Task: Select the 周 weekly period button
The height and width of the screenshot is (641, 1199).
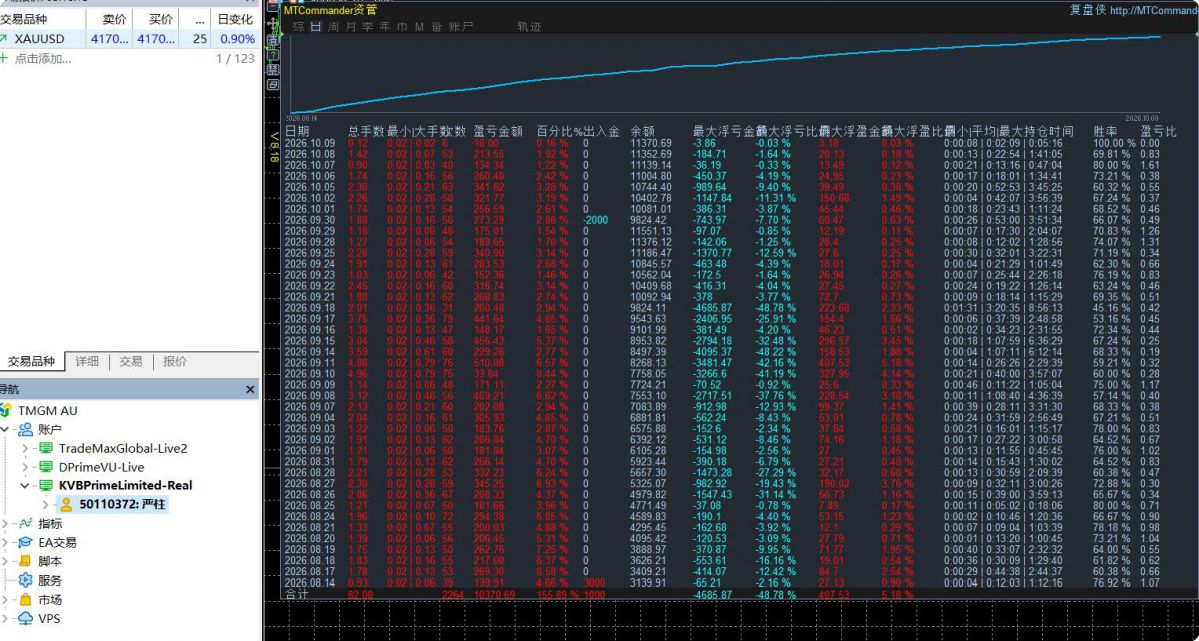Action: point(333,27)
